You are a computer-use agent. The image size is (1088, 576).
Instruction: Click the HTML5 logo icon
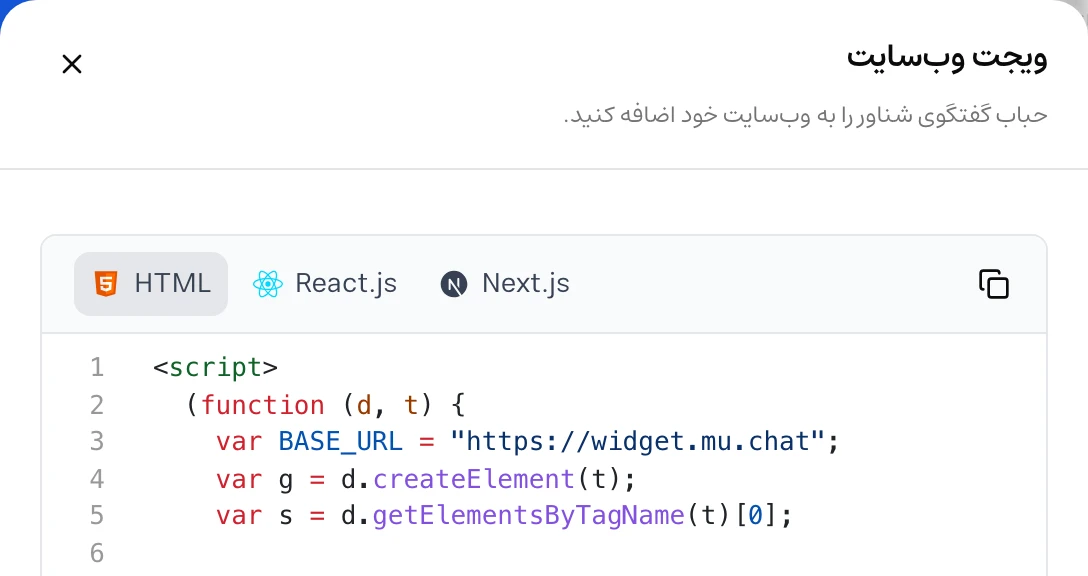click(105, 284)
